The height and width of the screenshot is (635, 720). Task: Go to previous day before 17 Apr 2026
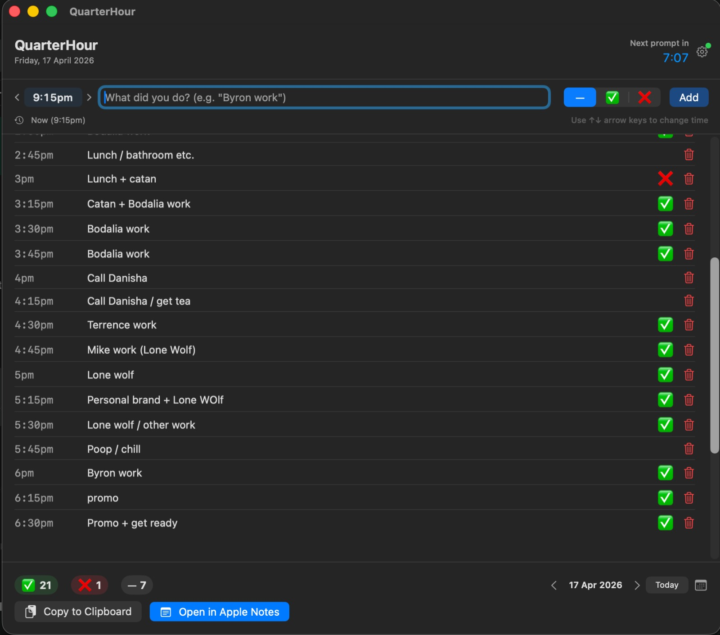(x=554, y=585)
